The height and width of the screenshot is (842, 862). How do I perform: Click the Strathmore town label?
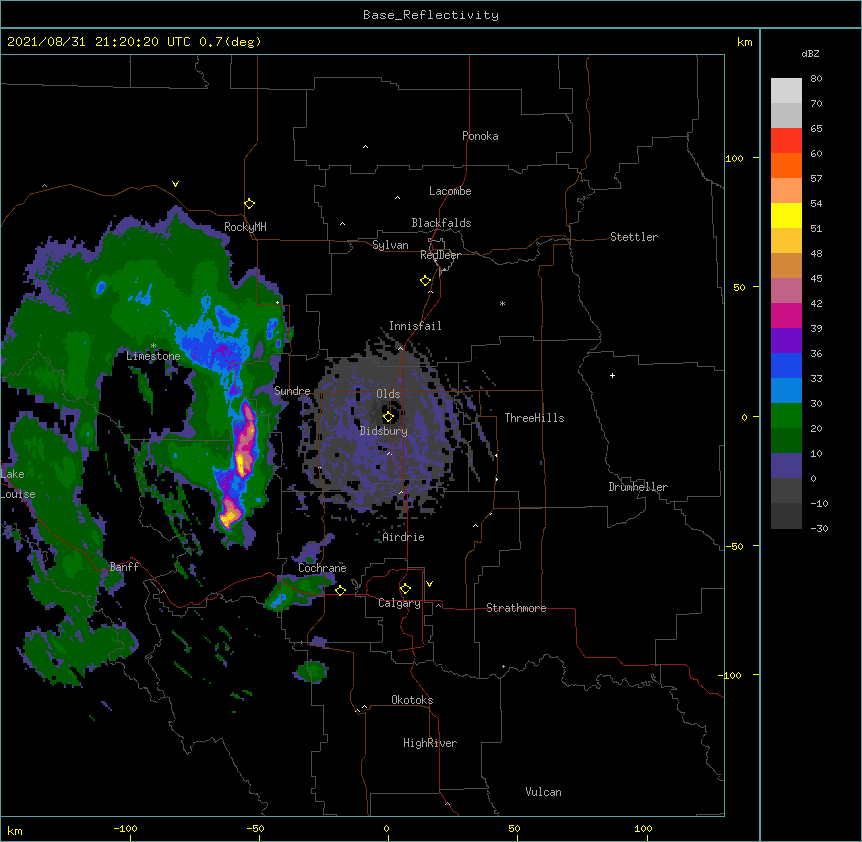click(516, 608)
